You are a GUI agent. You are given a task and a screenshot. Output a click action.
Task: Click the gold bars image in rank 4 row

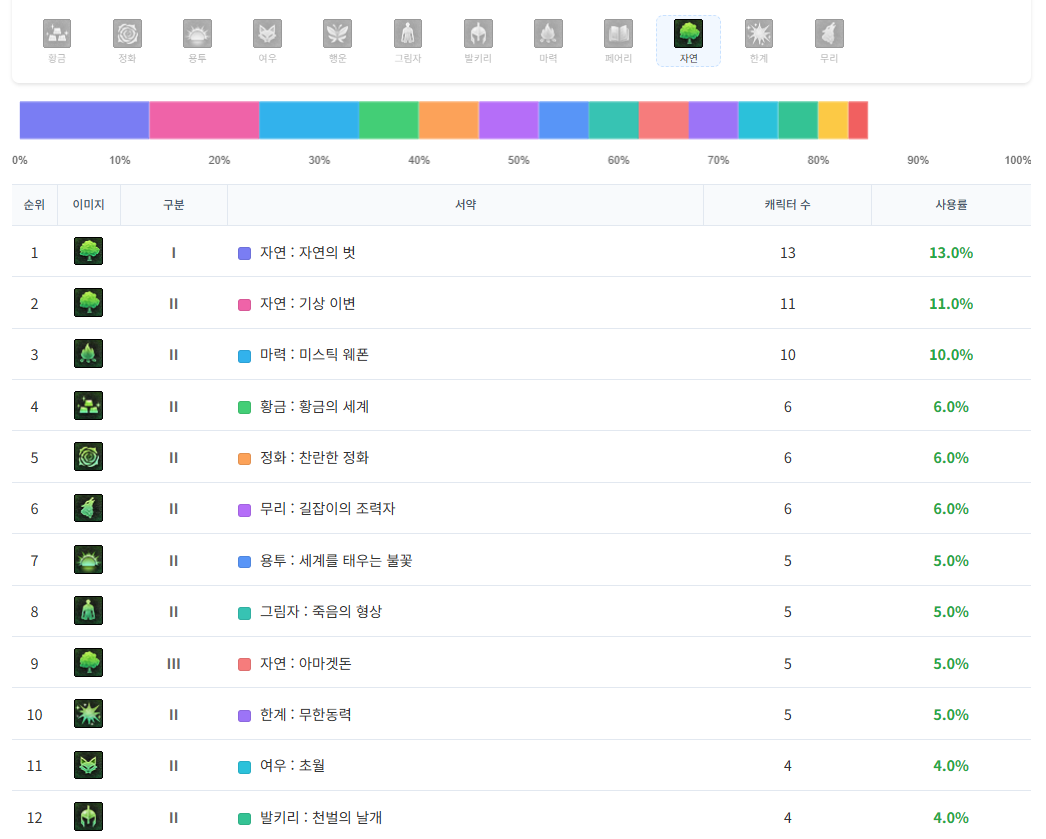pyautogui.click(x=89, y=406)
